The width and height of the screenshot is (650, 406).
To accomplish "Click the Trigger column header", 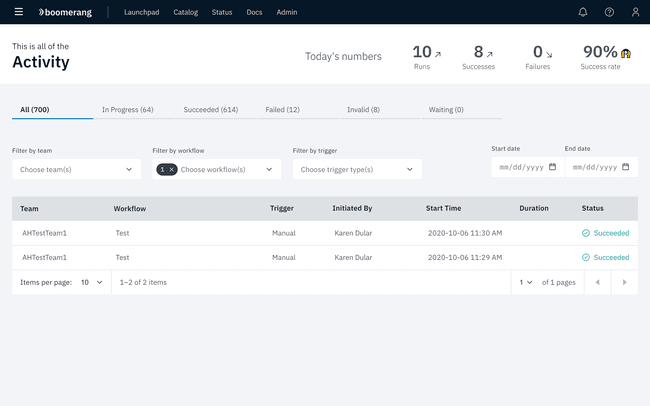I will [282, 208].
